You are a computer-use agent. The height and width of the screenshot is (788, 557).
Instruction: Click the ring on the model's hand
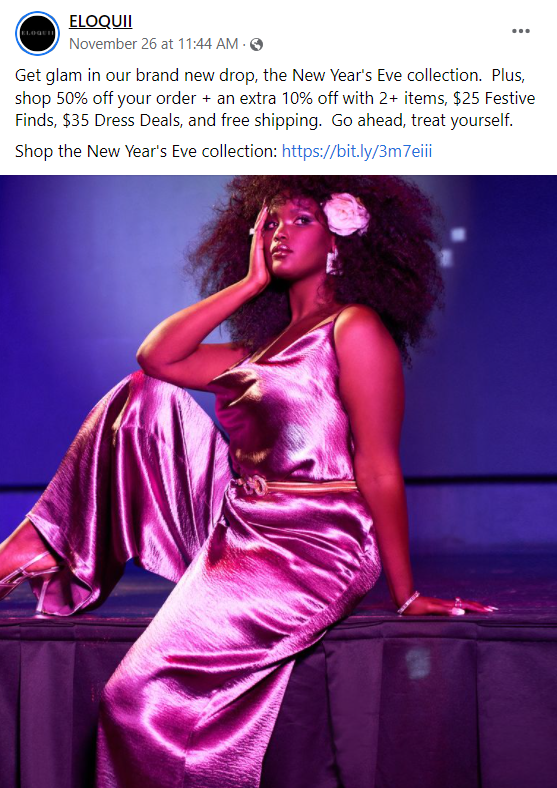457,606
